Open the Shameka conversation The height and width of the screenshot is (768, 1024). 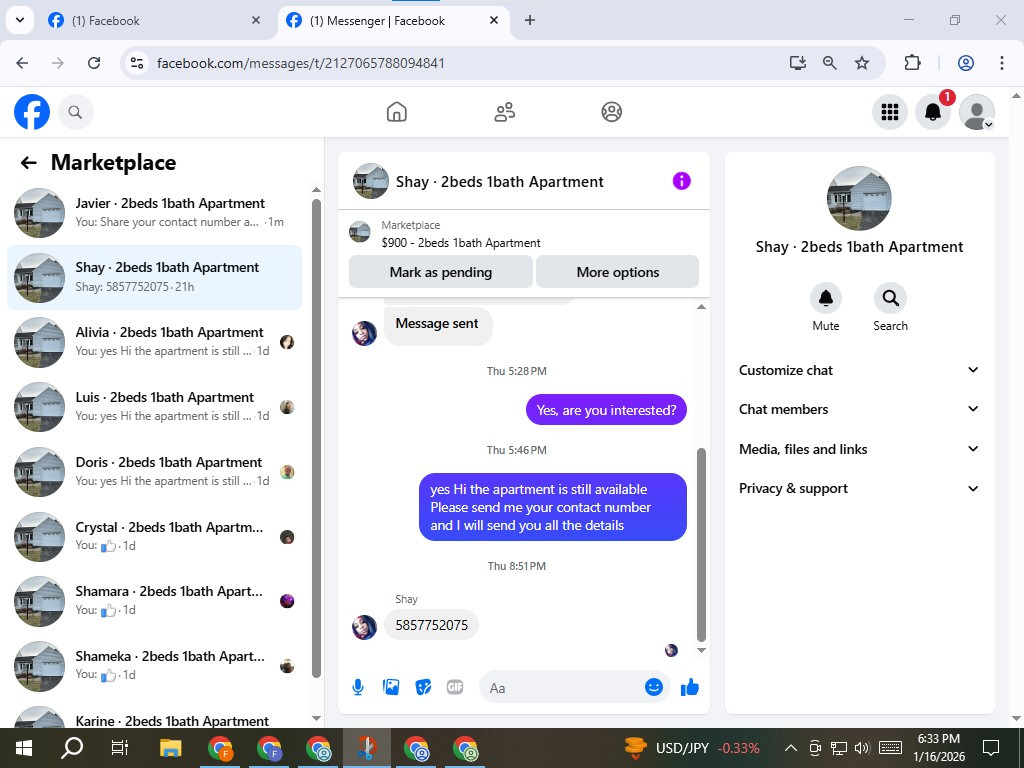coord(154,666)
